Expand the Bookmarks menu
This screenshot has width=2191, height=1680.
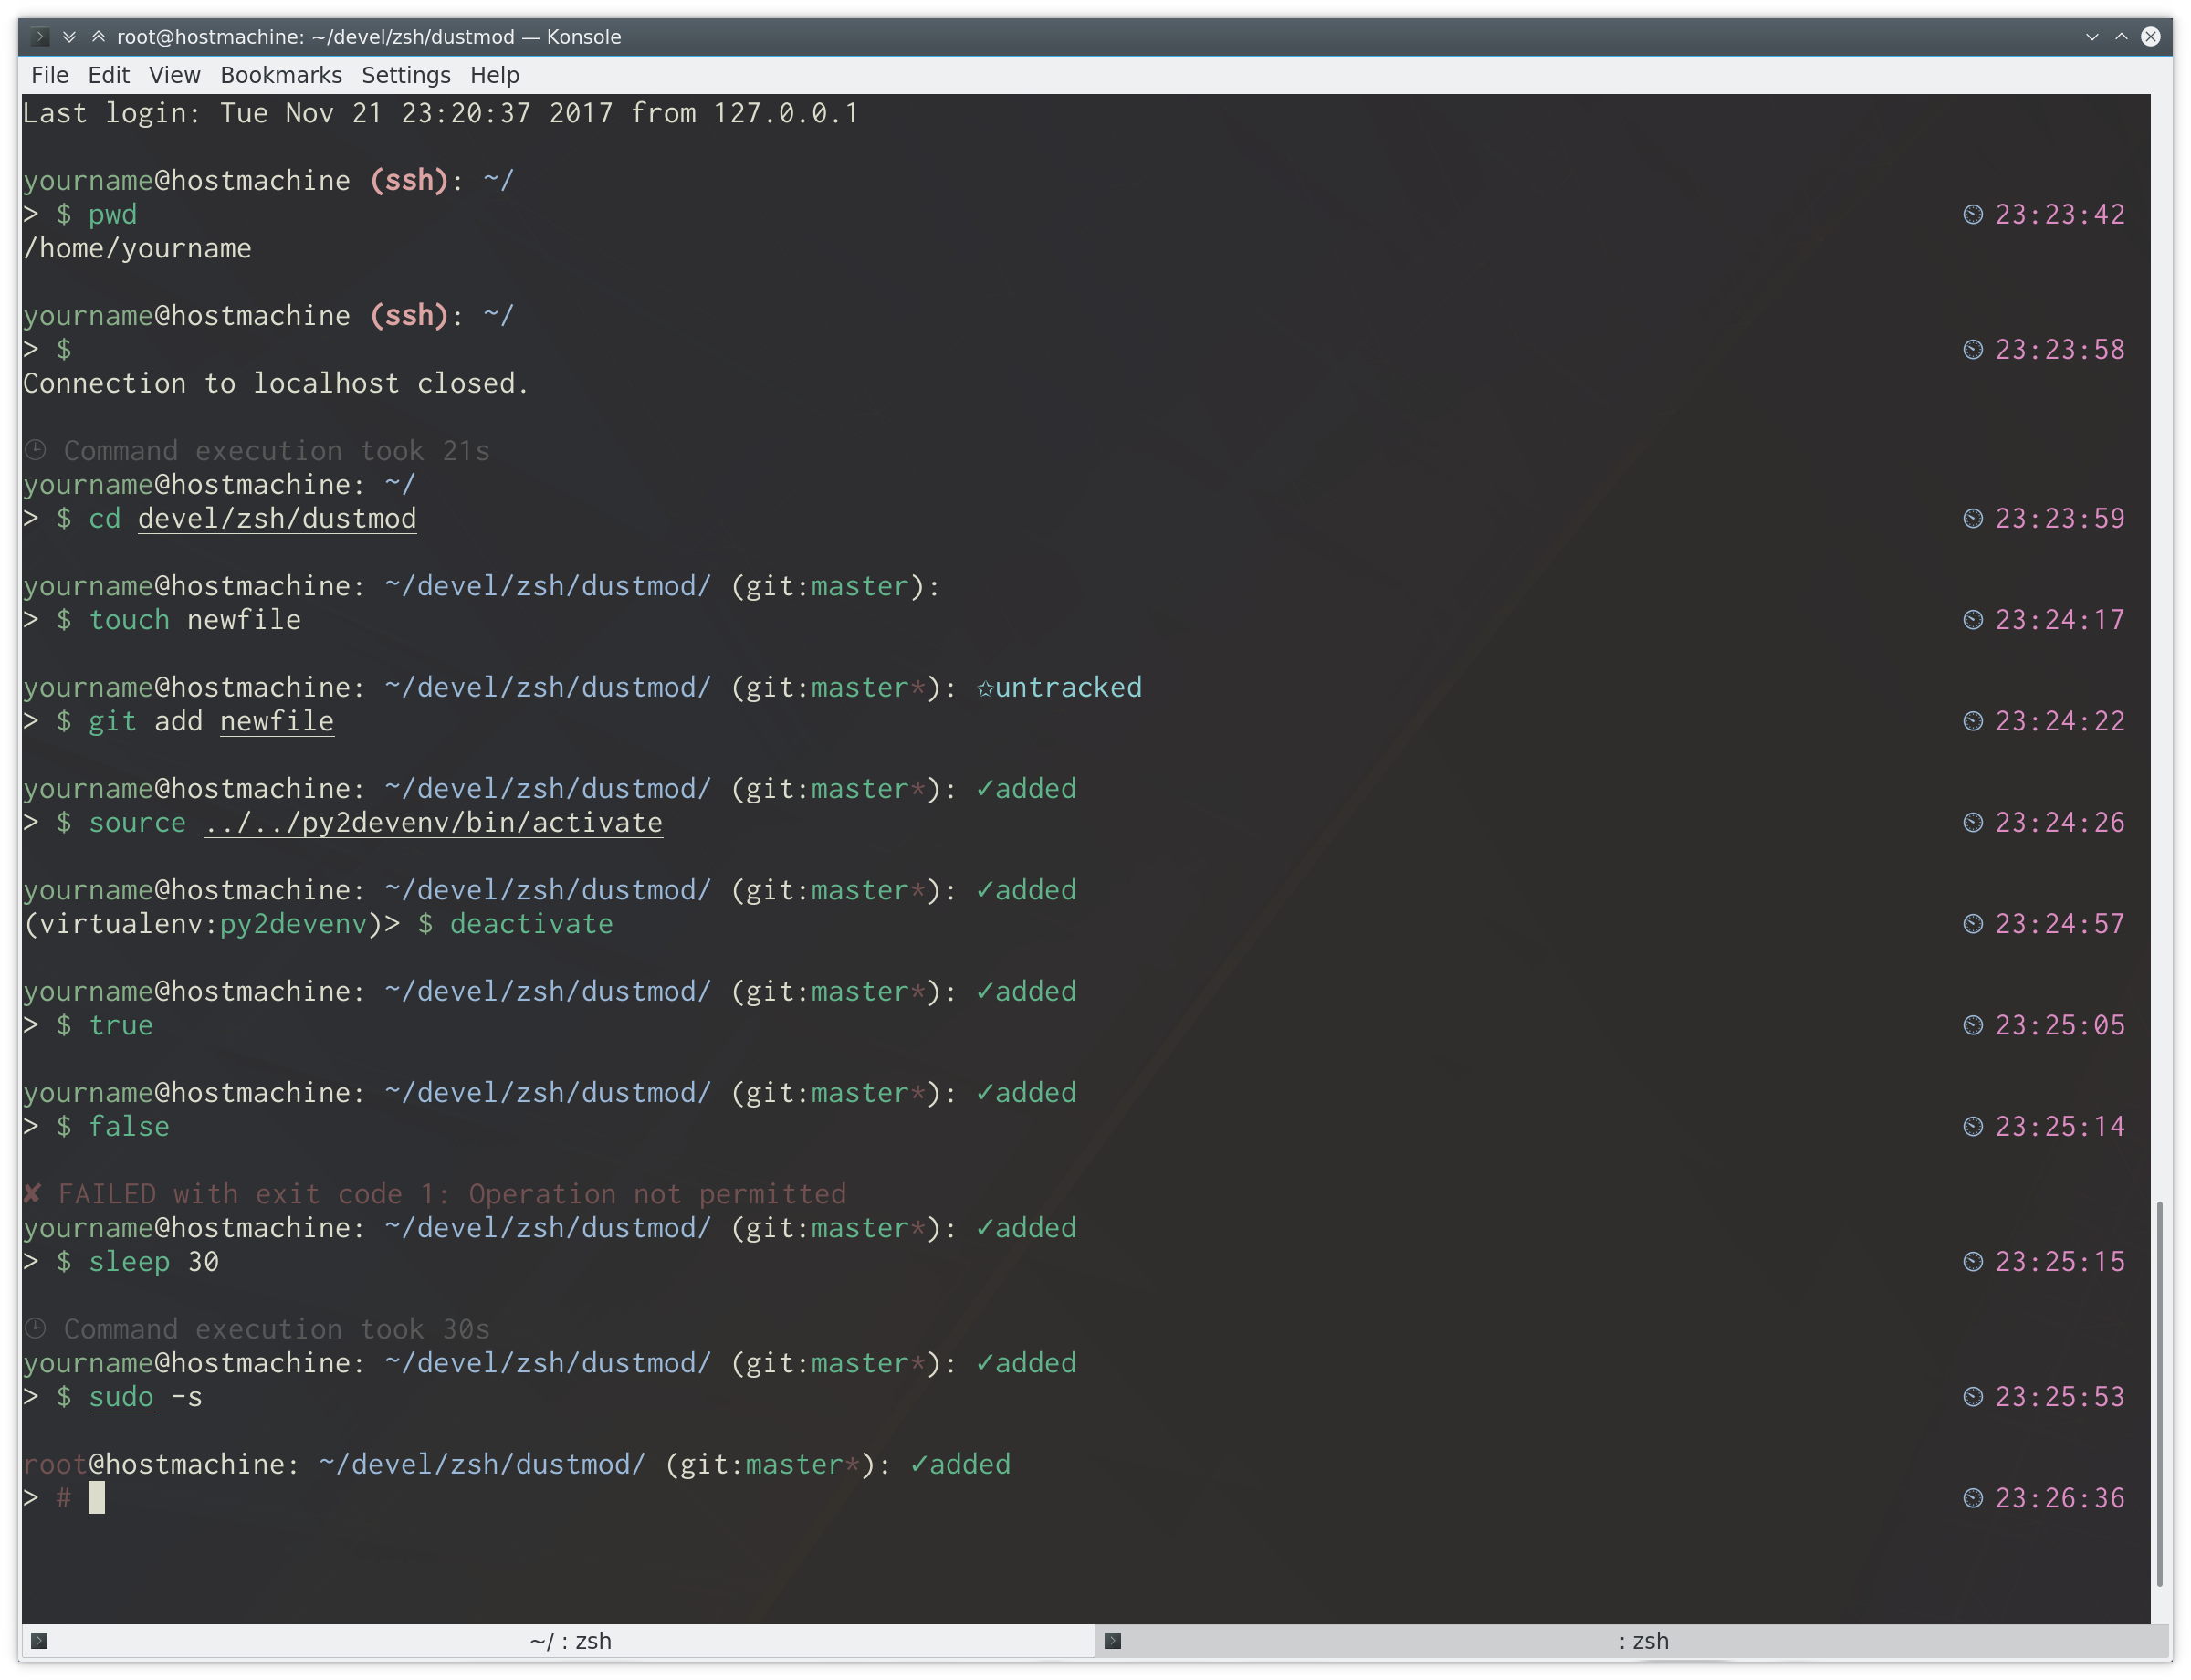point(281,75)
